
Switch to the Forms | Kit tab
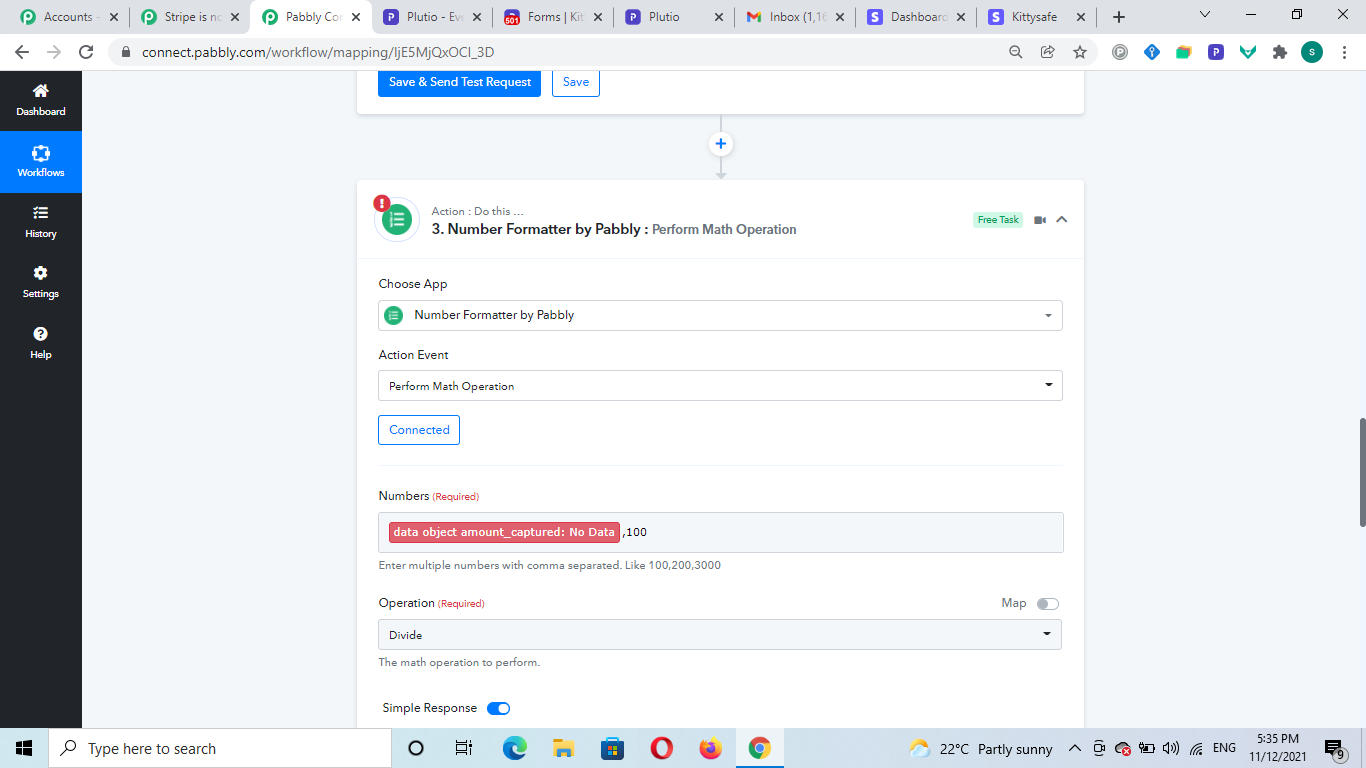click(552, 17)
